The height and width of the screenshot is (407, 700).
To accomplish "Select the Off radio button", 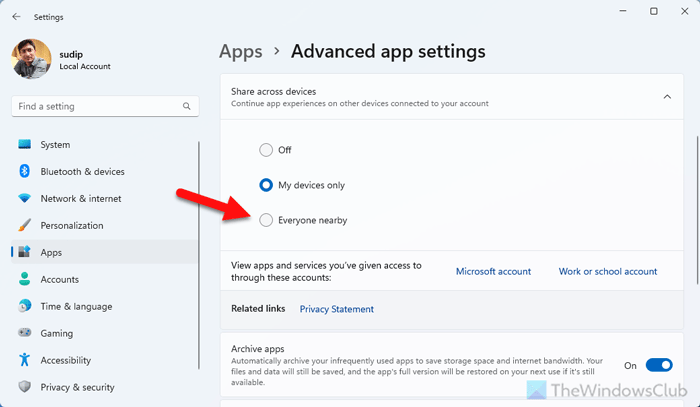I will pyautogui.click(x=266, y=150).
